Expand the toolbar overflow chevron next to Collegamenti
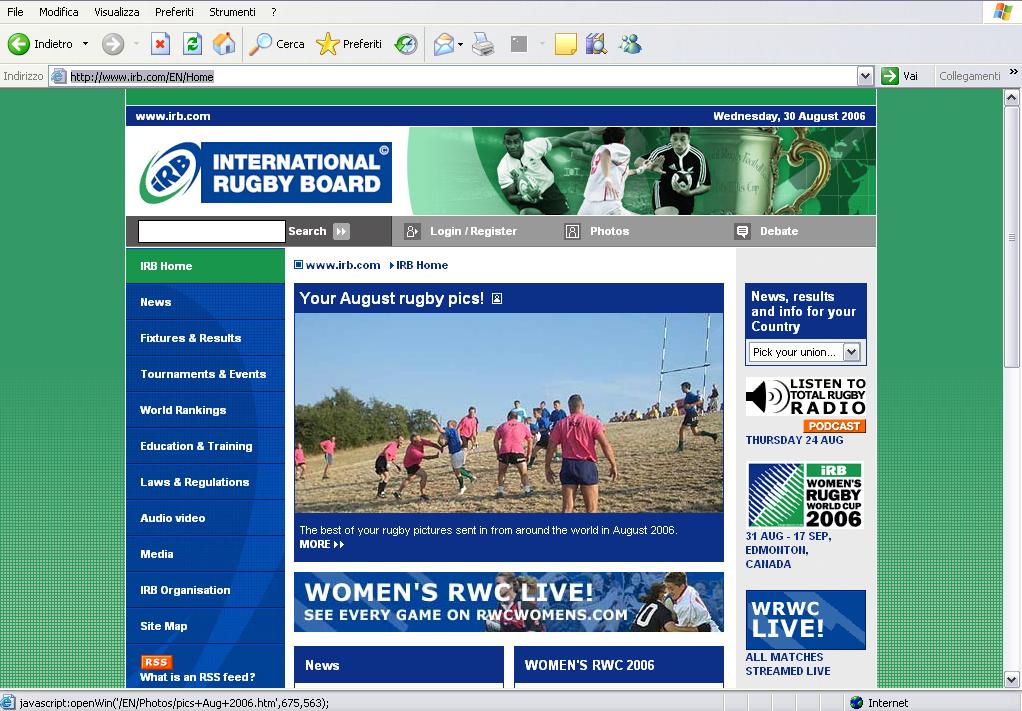This screenshot has width=1022, height=711. point(1014,72)
